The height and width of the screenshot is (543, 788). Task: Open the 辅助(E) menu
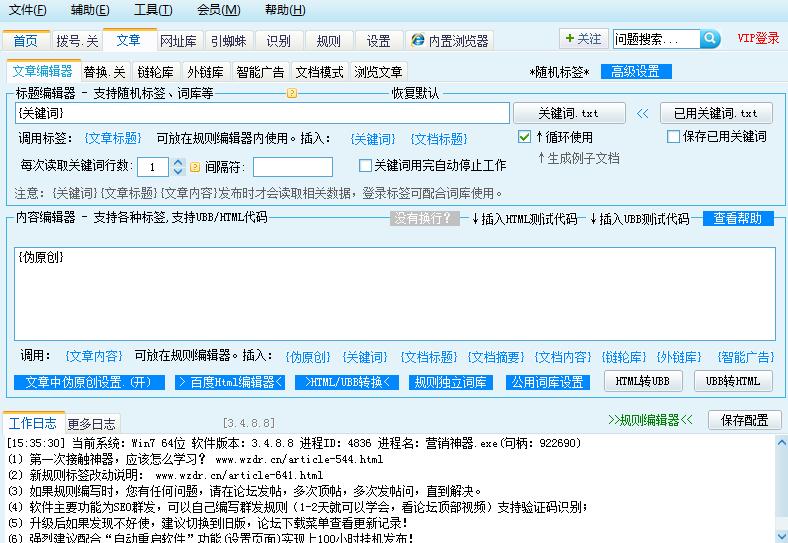[90, 10]
